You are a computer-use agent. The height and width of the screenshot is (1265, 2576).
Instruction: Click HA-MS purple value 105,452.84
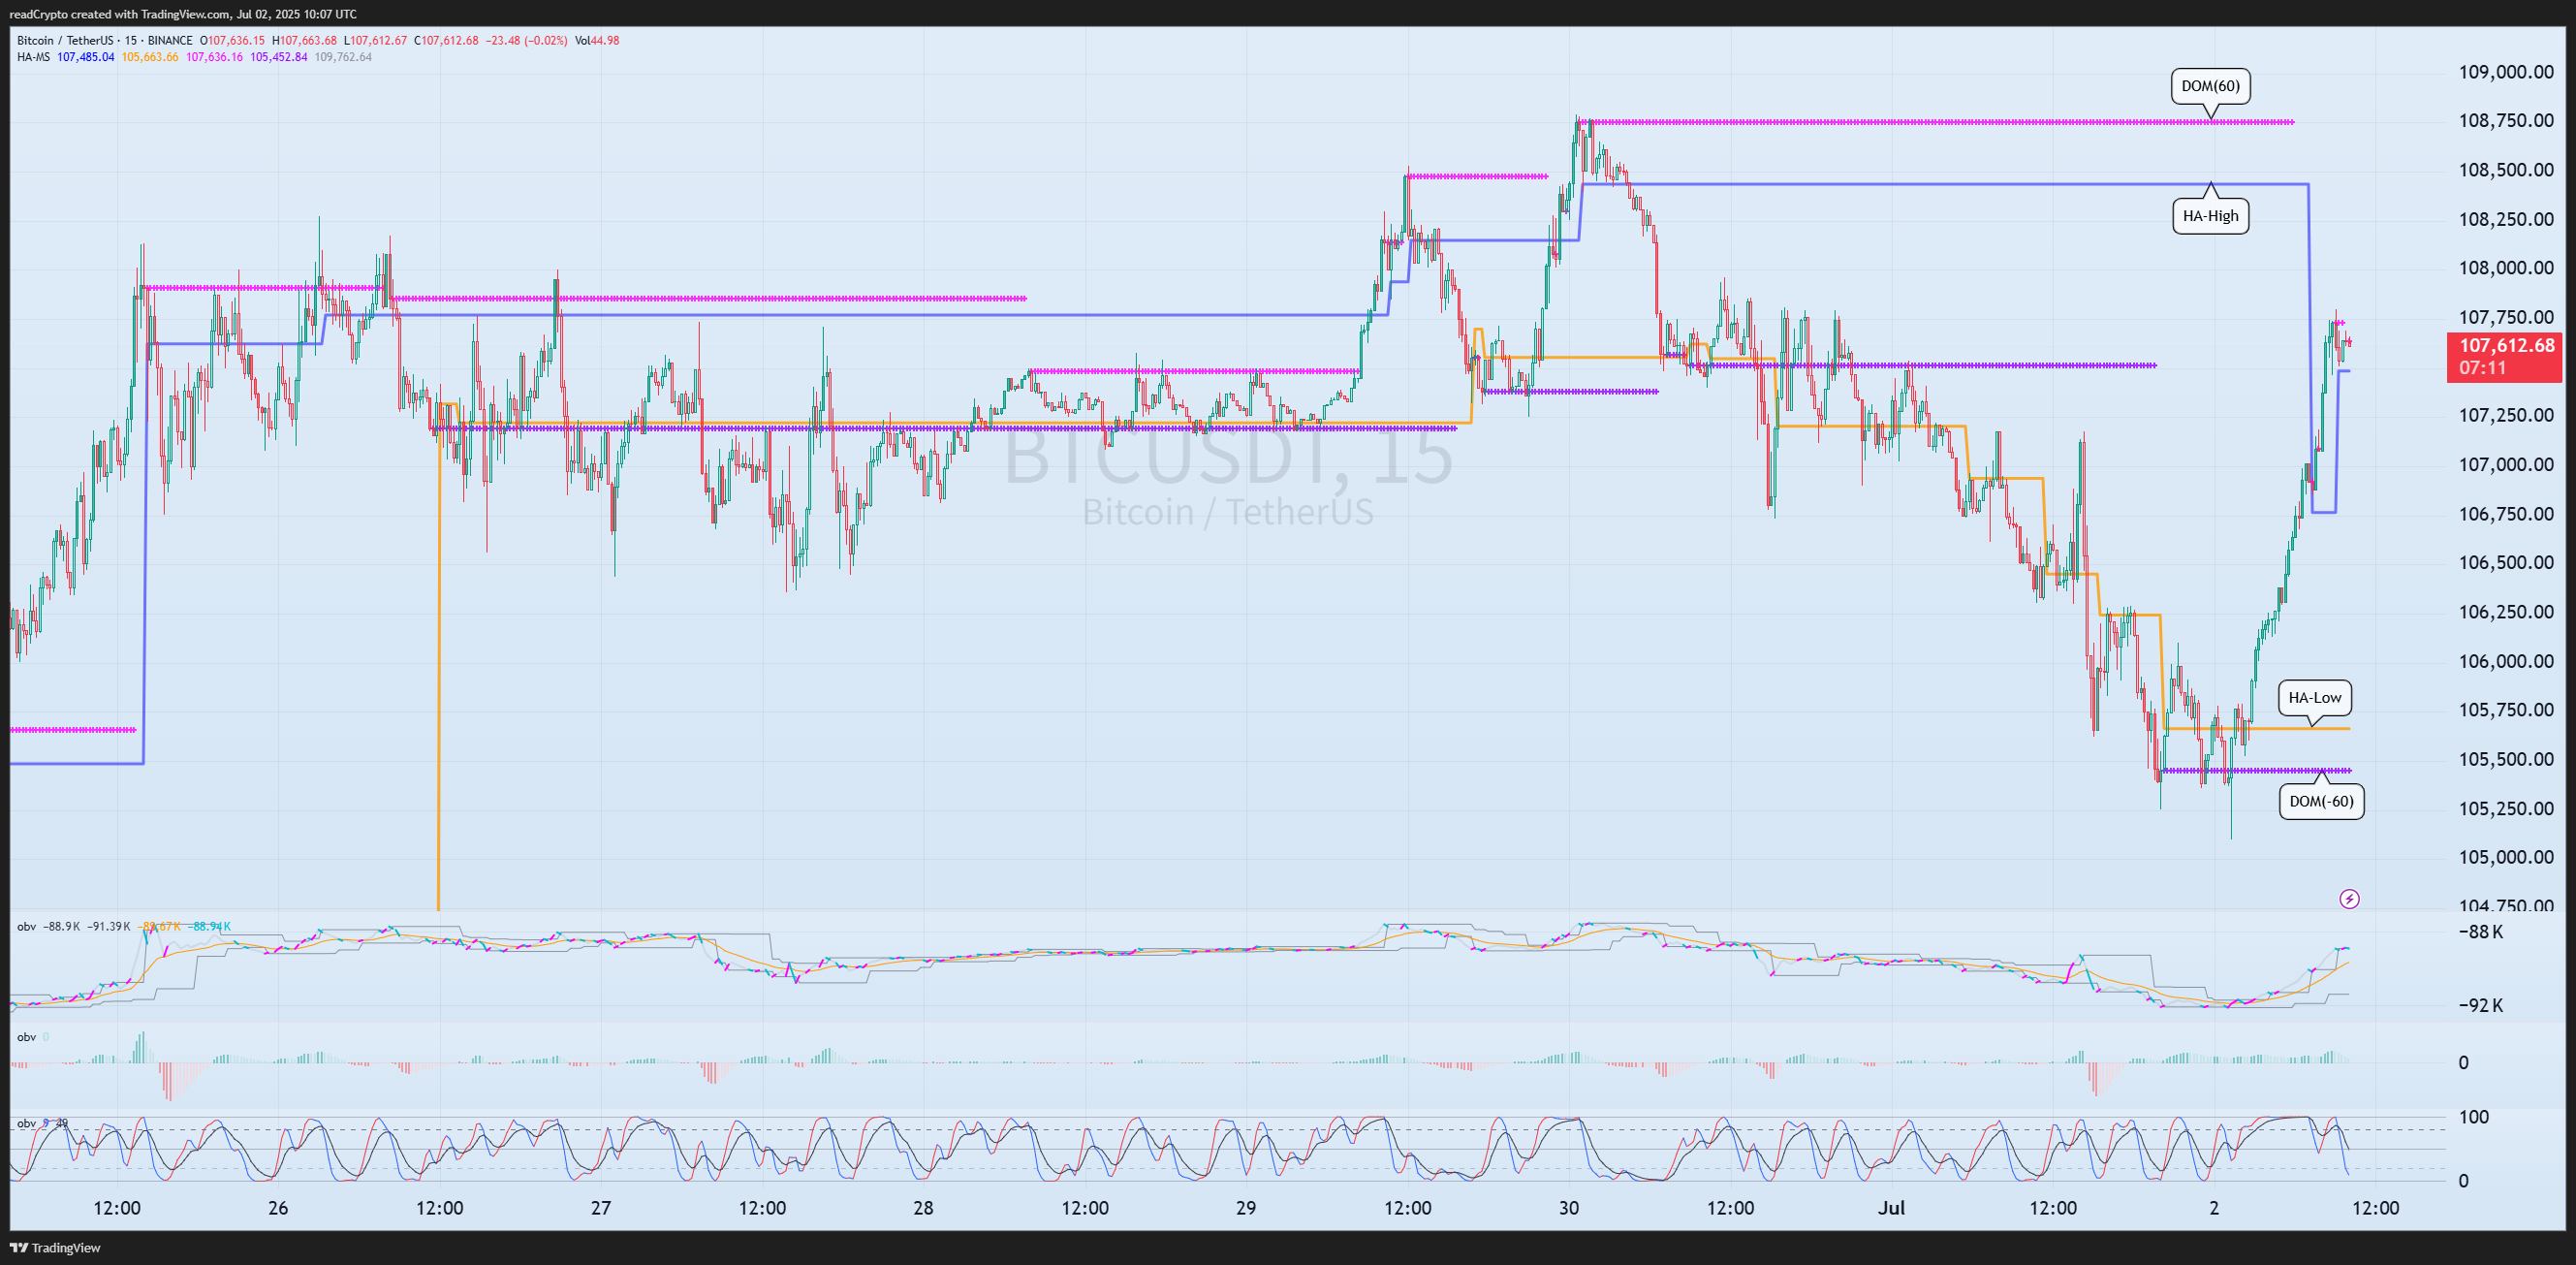pos(279,57)
